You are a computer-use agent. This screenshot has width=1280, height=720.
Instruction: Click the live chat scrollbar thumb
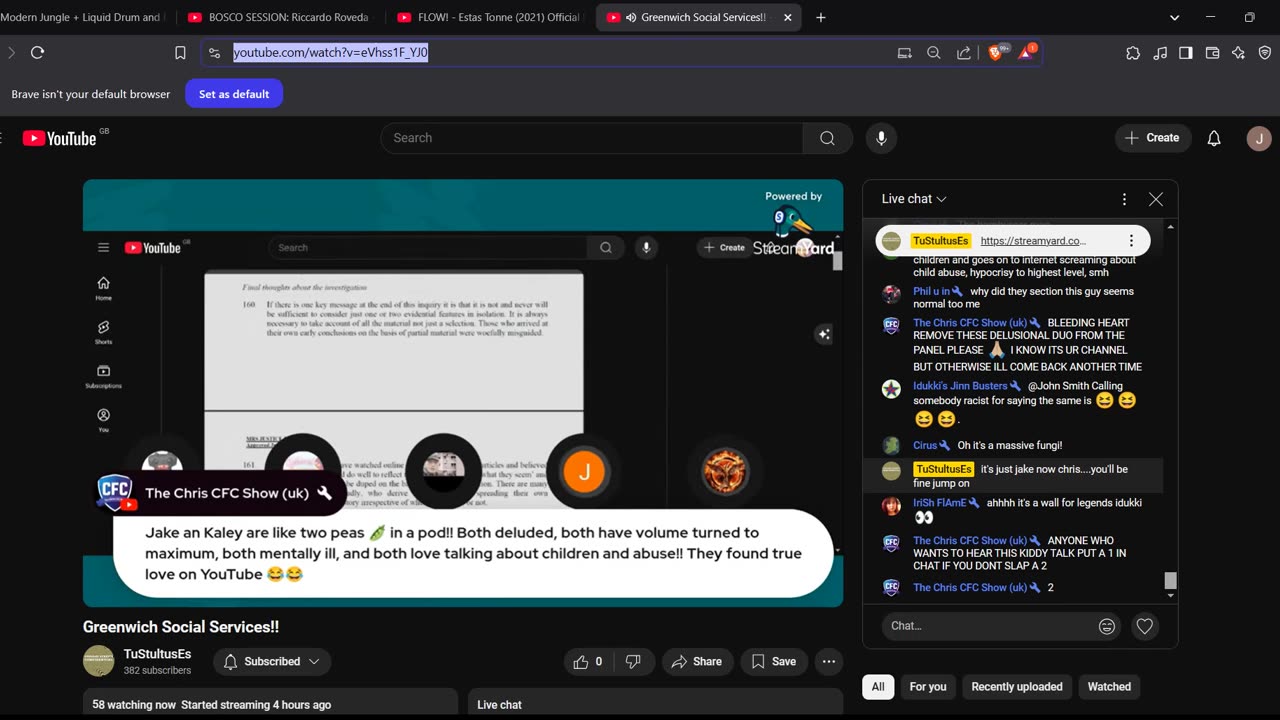coord(1170,580)
